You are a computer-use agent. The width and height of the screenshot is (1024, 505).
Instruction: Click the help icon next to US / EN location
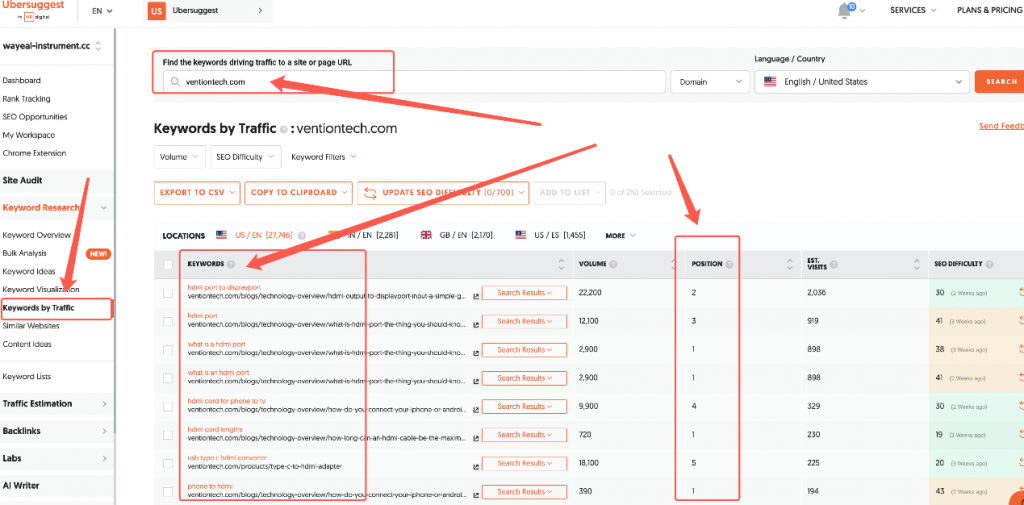(x=302, y=235)
